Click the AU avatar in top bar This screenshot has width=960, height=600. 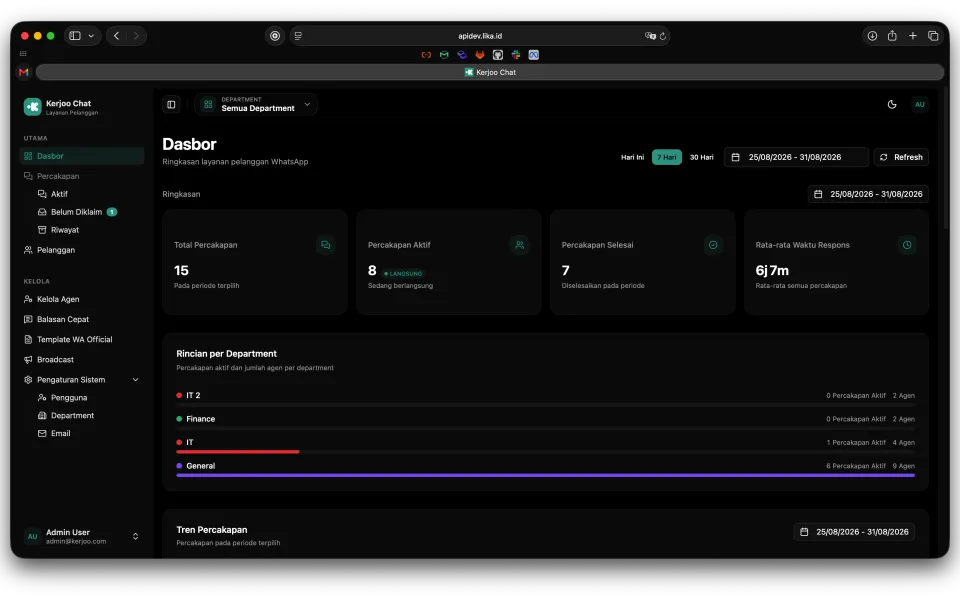pyautogui.click(x=920, y=105)
